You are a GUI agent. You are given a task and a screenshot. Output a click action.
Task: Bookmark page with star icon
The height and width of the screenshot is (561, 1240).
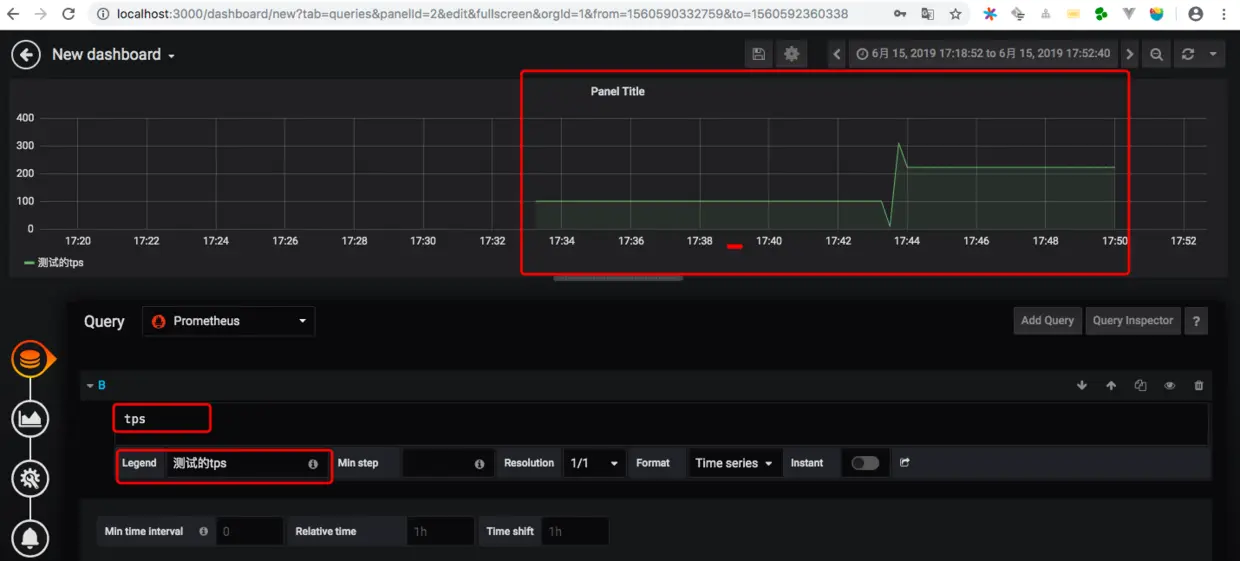[x=956, y=14]
